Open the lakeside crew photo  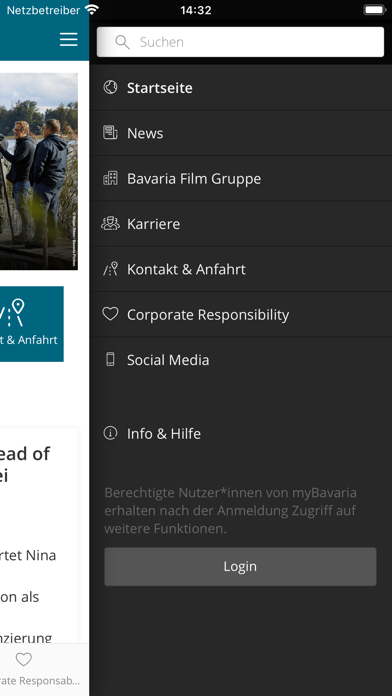(x=39, y=171)
